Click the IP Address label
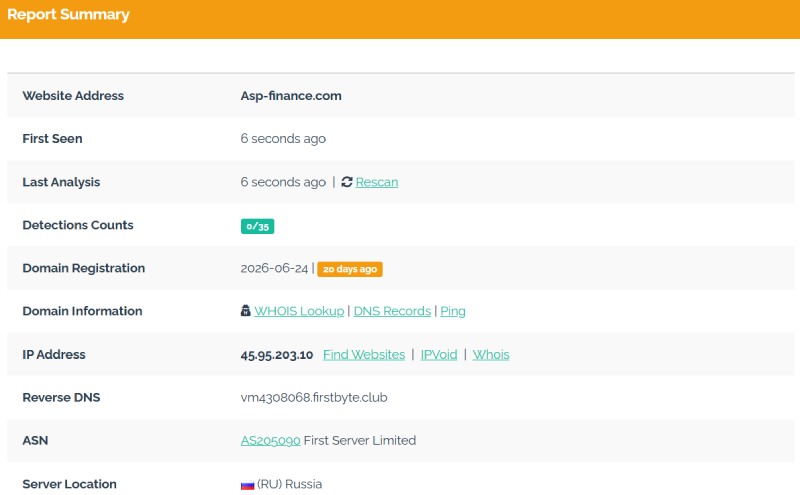The width and height of the screenshot is (800, 495). [x=54, y=354]
